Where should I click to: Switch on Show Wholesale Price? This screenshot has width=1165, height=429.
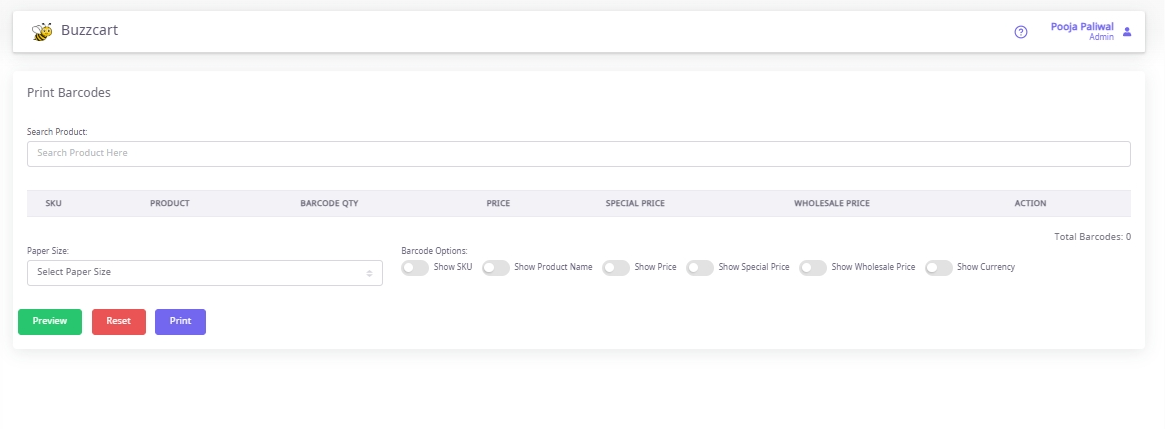coord(812,268)
